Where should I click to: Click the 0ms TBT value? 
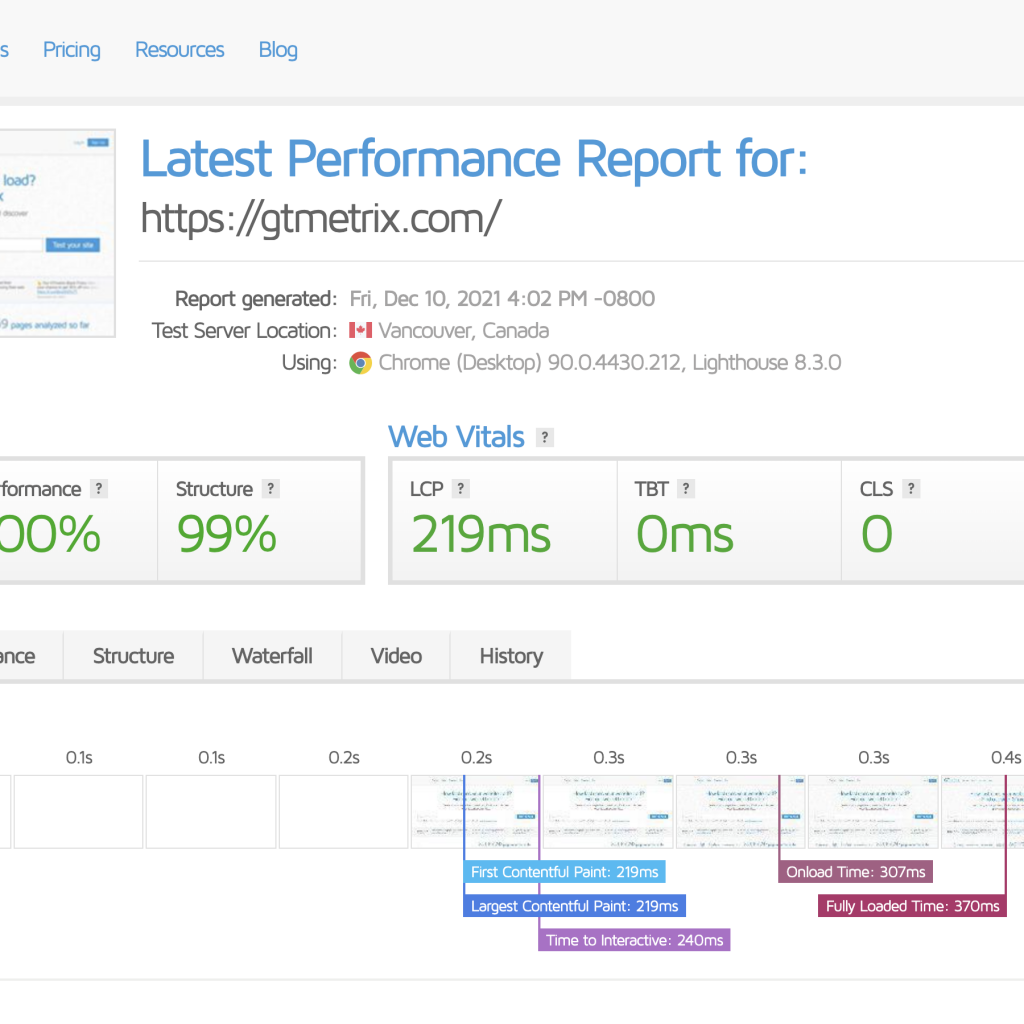point(684,534)
